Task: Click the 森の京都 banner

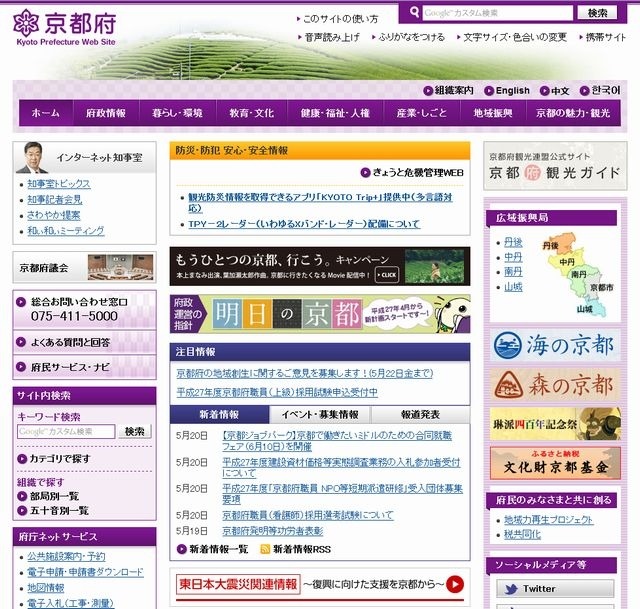Action: pos(555,384)
